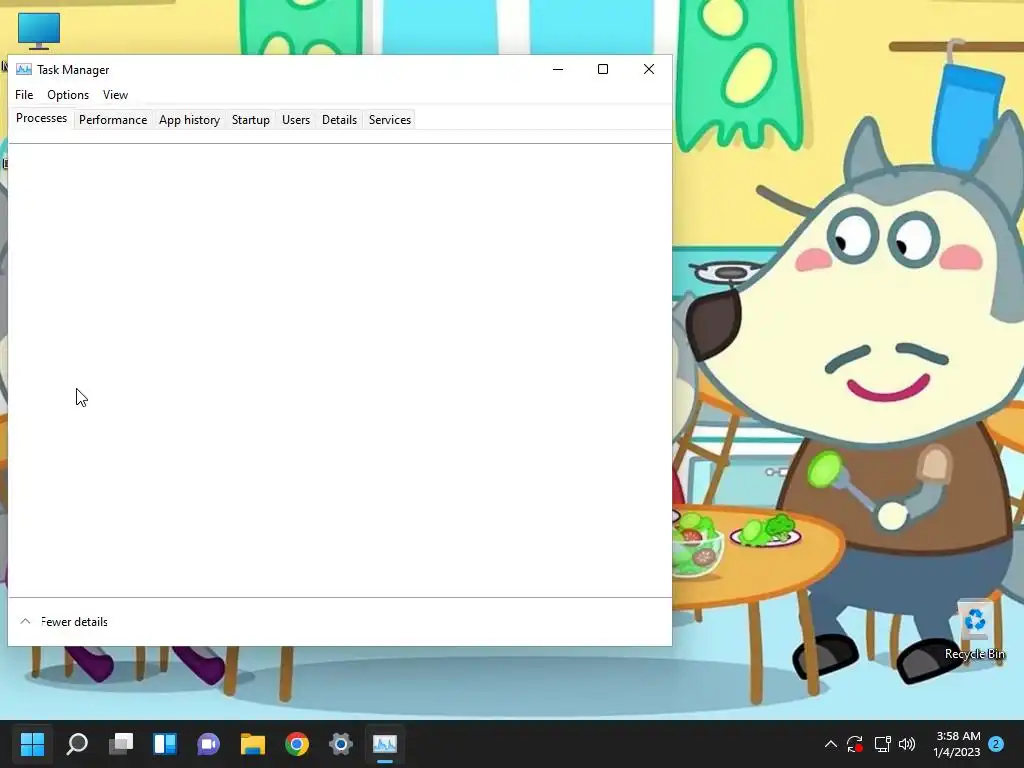Open the notifications badge showing 2
This screenshot has width=1024, height=768.
point(996,744)
